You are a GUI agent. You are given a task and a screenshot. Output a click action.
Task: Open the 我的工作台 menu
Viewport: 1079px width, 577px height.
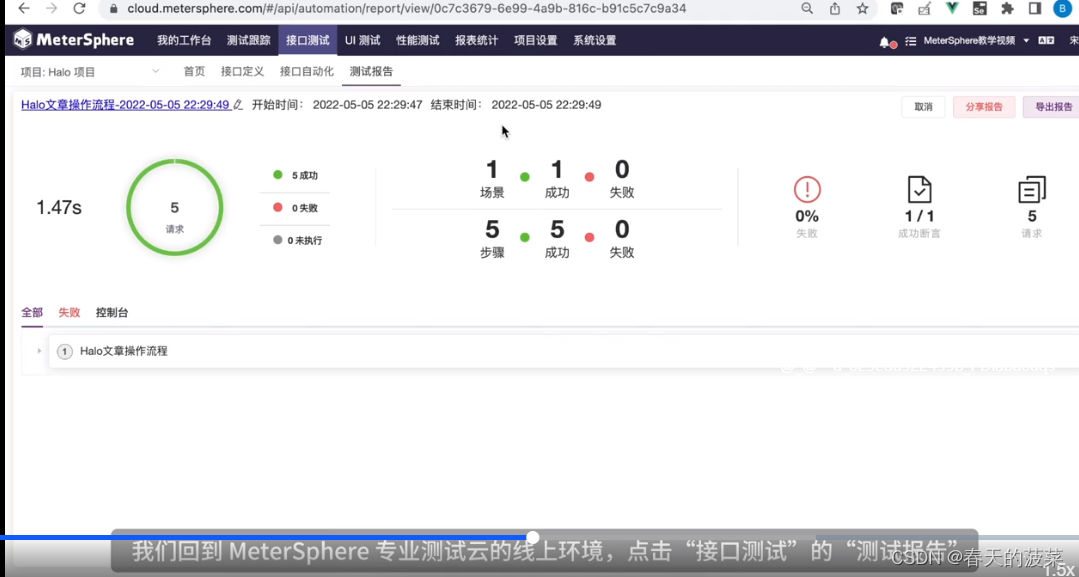pyautogui.click(x=184, y=41)
